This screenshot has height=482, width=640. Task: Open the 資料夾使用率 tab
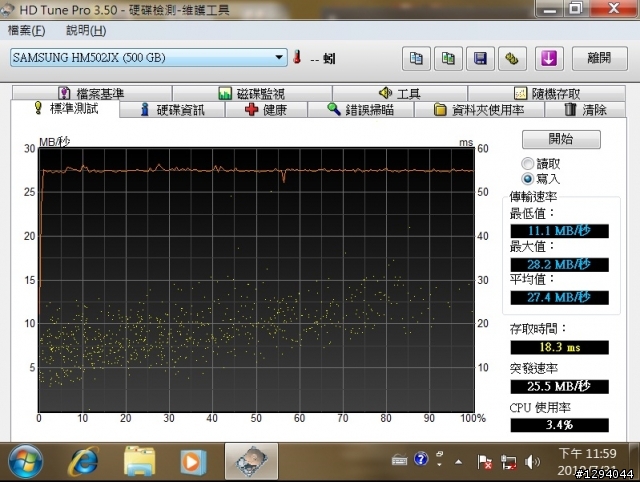click(x=479, y=110)
